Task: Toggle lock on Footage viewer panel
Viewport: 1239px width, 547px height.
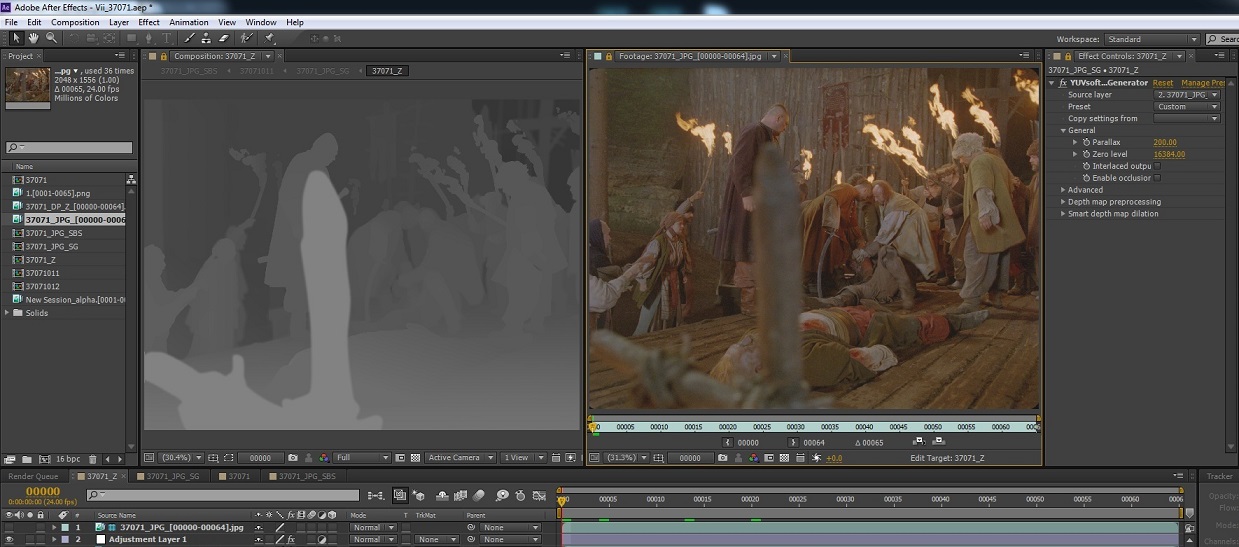Action: 610,56
